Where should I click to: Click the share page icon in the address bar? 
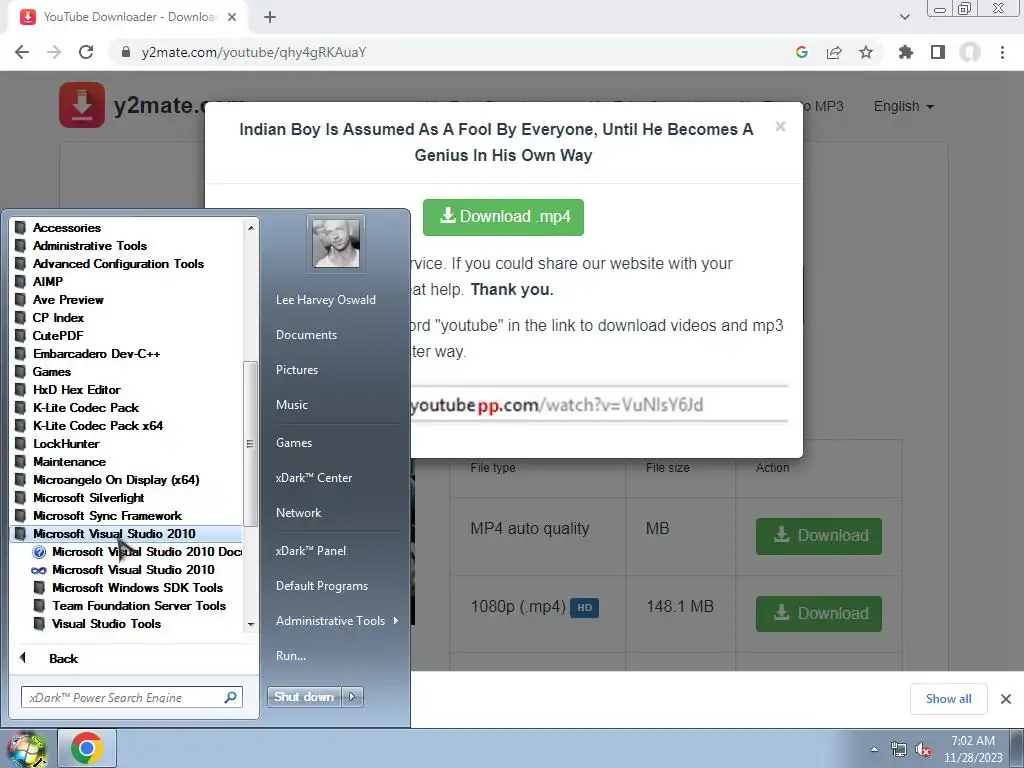[834, 52]
